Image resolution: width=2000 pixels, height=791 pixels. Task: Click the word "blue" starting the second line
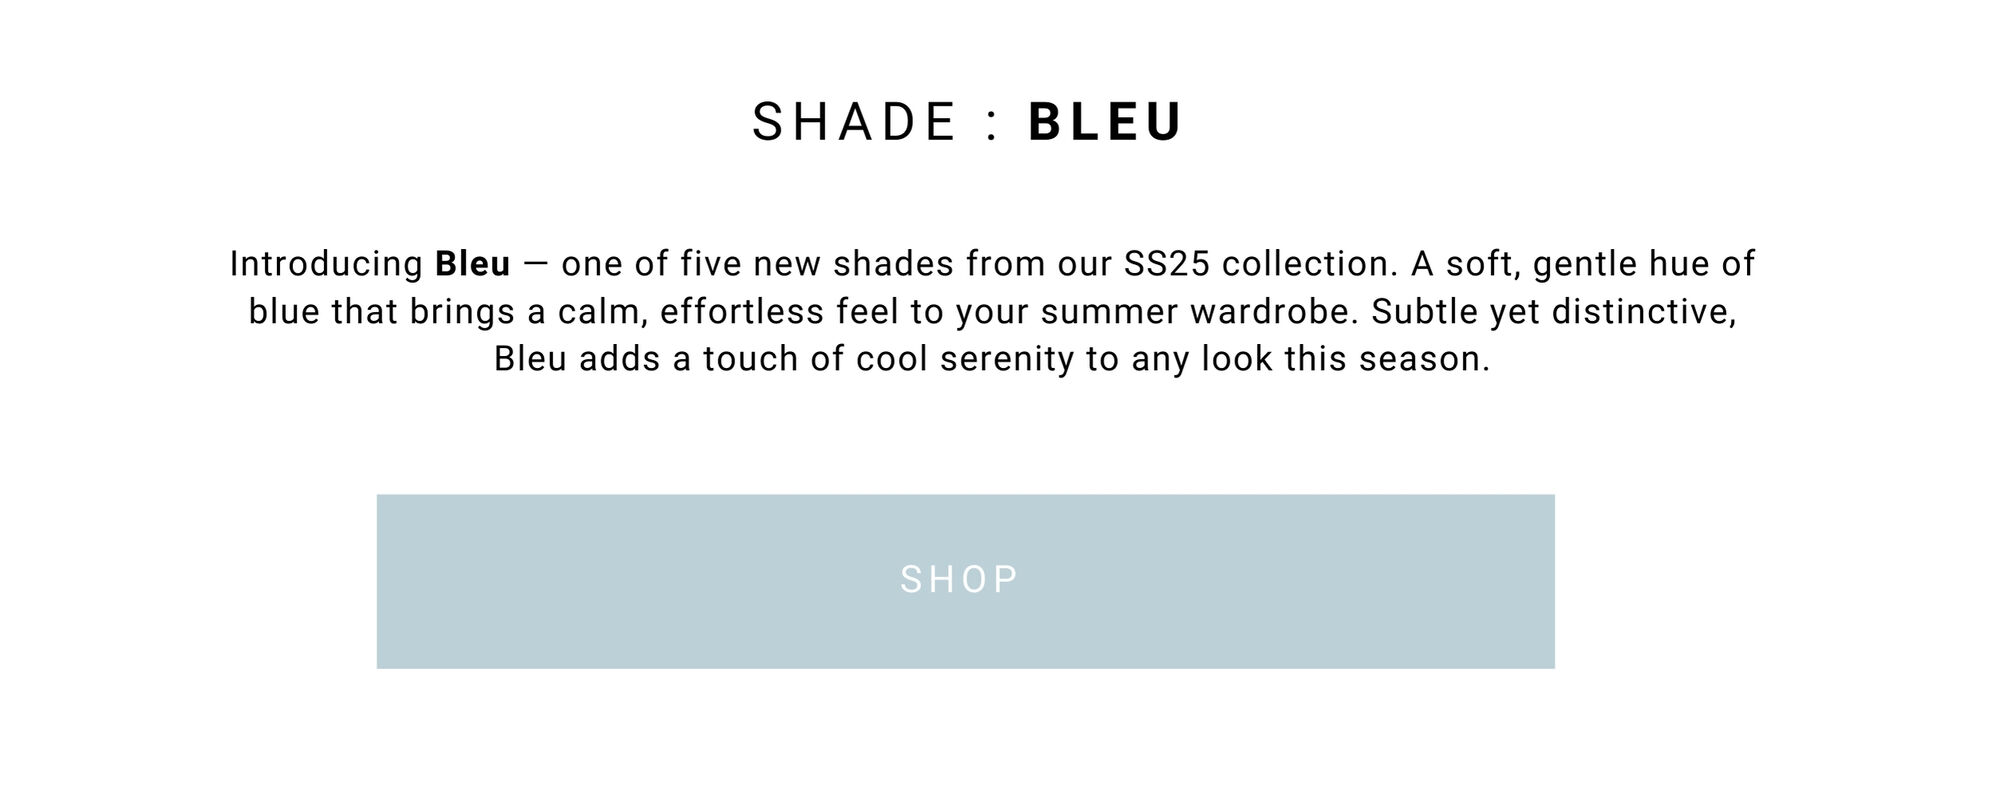tap(284, 312)
